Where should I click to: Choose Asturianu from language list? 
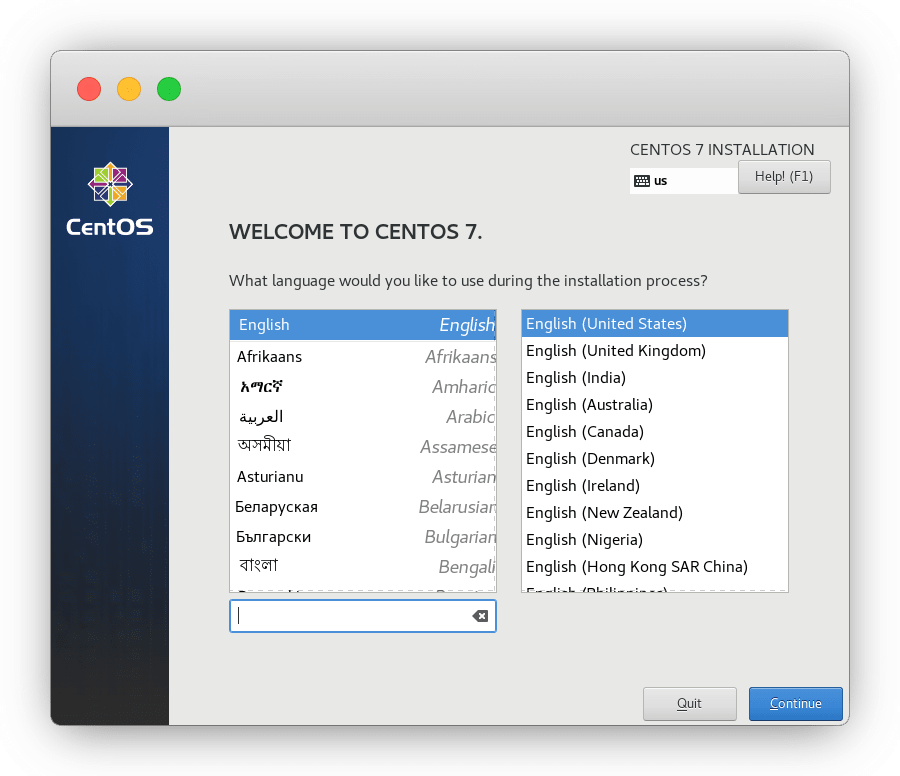click(362, 477)
